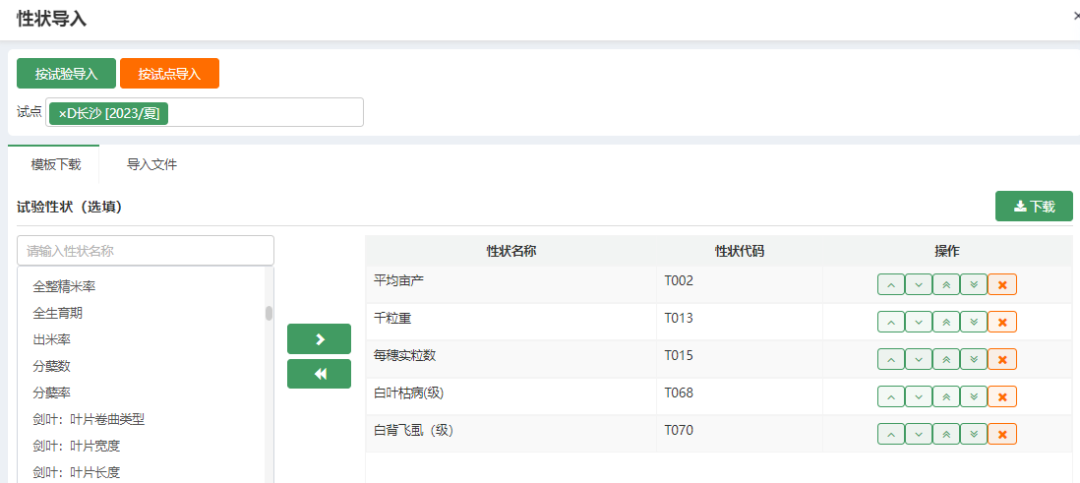This screenshot has width=1080, height=483.
Task: Focus the 试点 selection field
Action: [x=205, y=112]
